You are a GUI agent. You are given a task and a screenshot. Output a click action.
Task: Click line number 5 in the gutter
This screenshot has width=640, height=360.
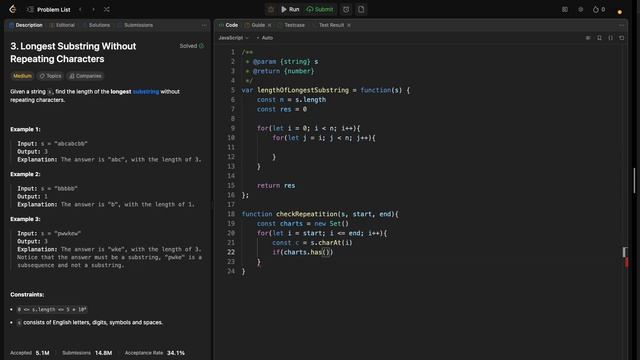click(233, 90)
